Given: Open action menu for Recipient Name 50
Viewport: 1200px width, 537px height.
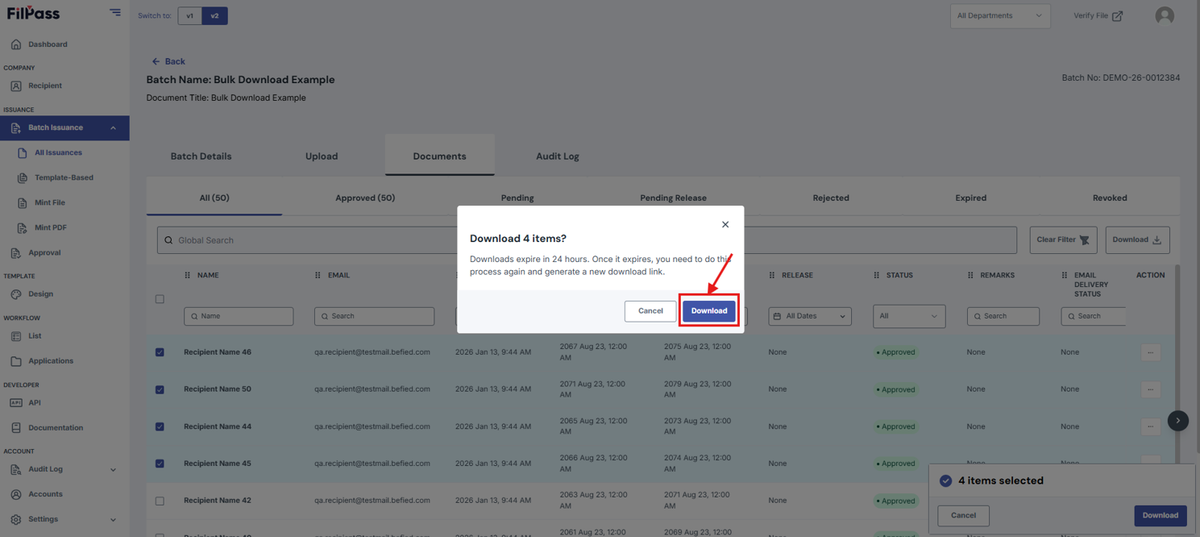Looking at the screenshot, I should pyautogui.click(x=1150, y=389).
